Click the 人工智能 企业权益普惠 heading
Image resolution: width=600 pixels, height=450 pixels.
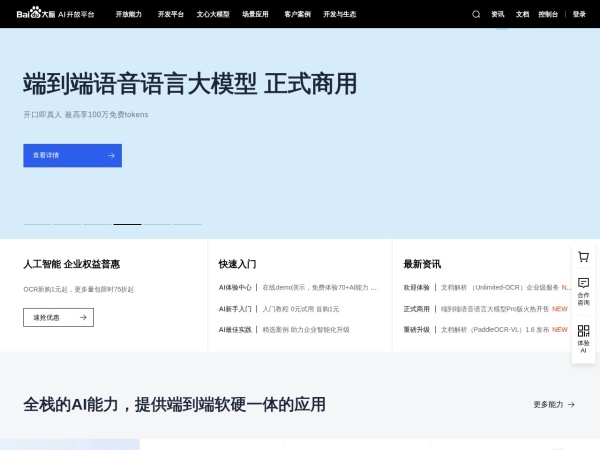[72, 264]
